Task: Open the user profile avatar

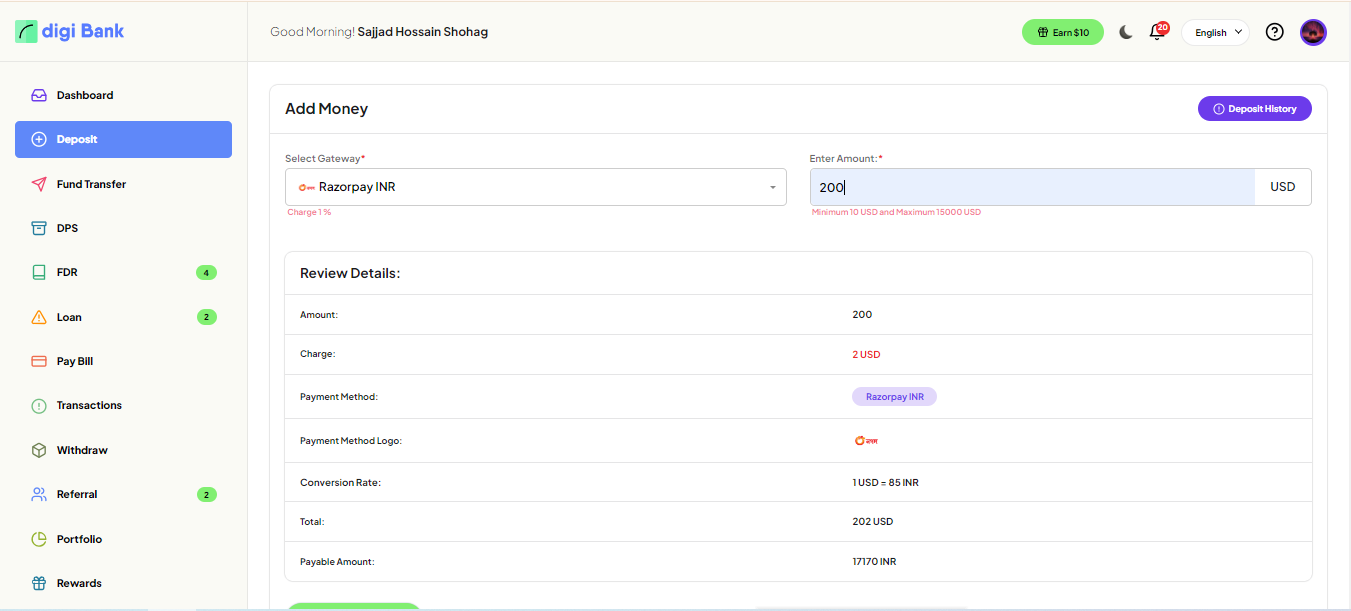Action: click(x=1313, y=32)
